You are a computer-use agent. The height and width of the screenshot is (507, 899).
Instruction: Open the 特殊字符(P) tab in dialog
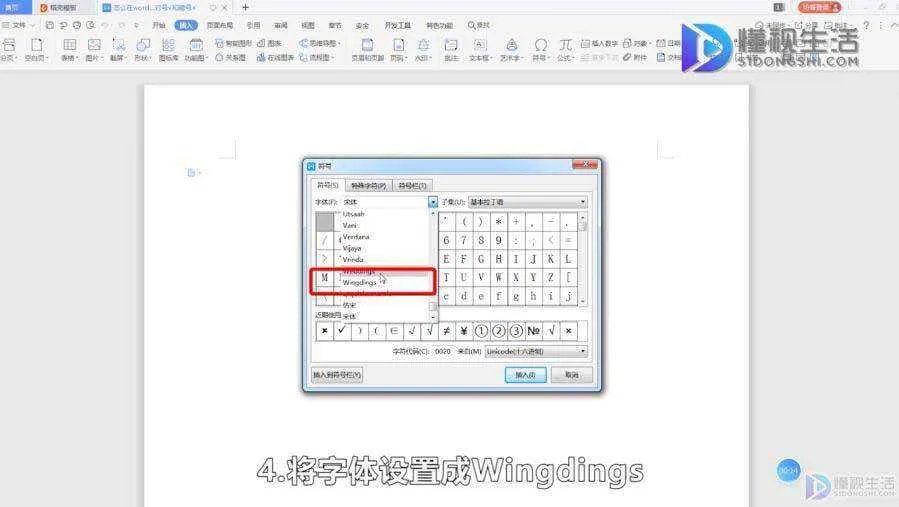[x=368, y=186]
